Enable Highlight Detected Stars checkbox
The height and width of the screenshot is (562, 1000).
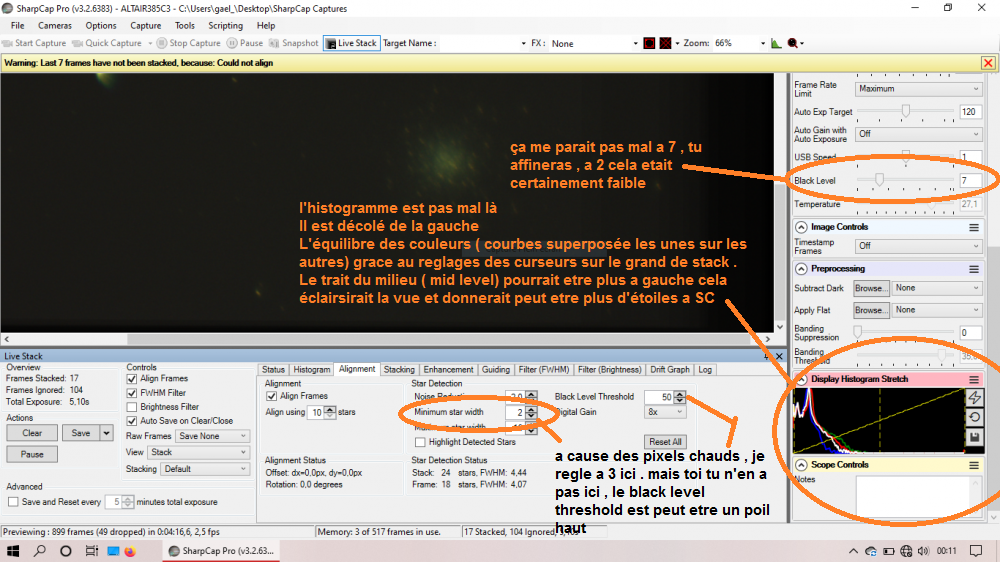click(420, 442)
